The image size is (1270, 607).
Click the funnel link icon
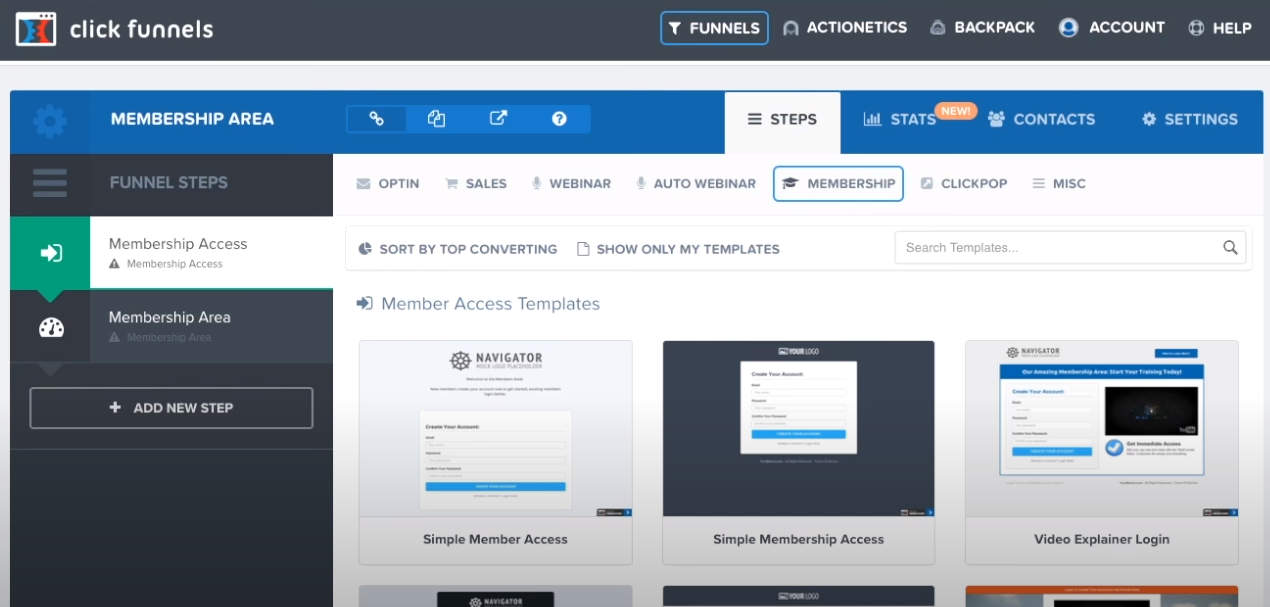click(377, 119)
